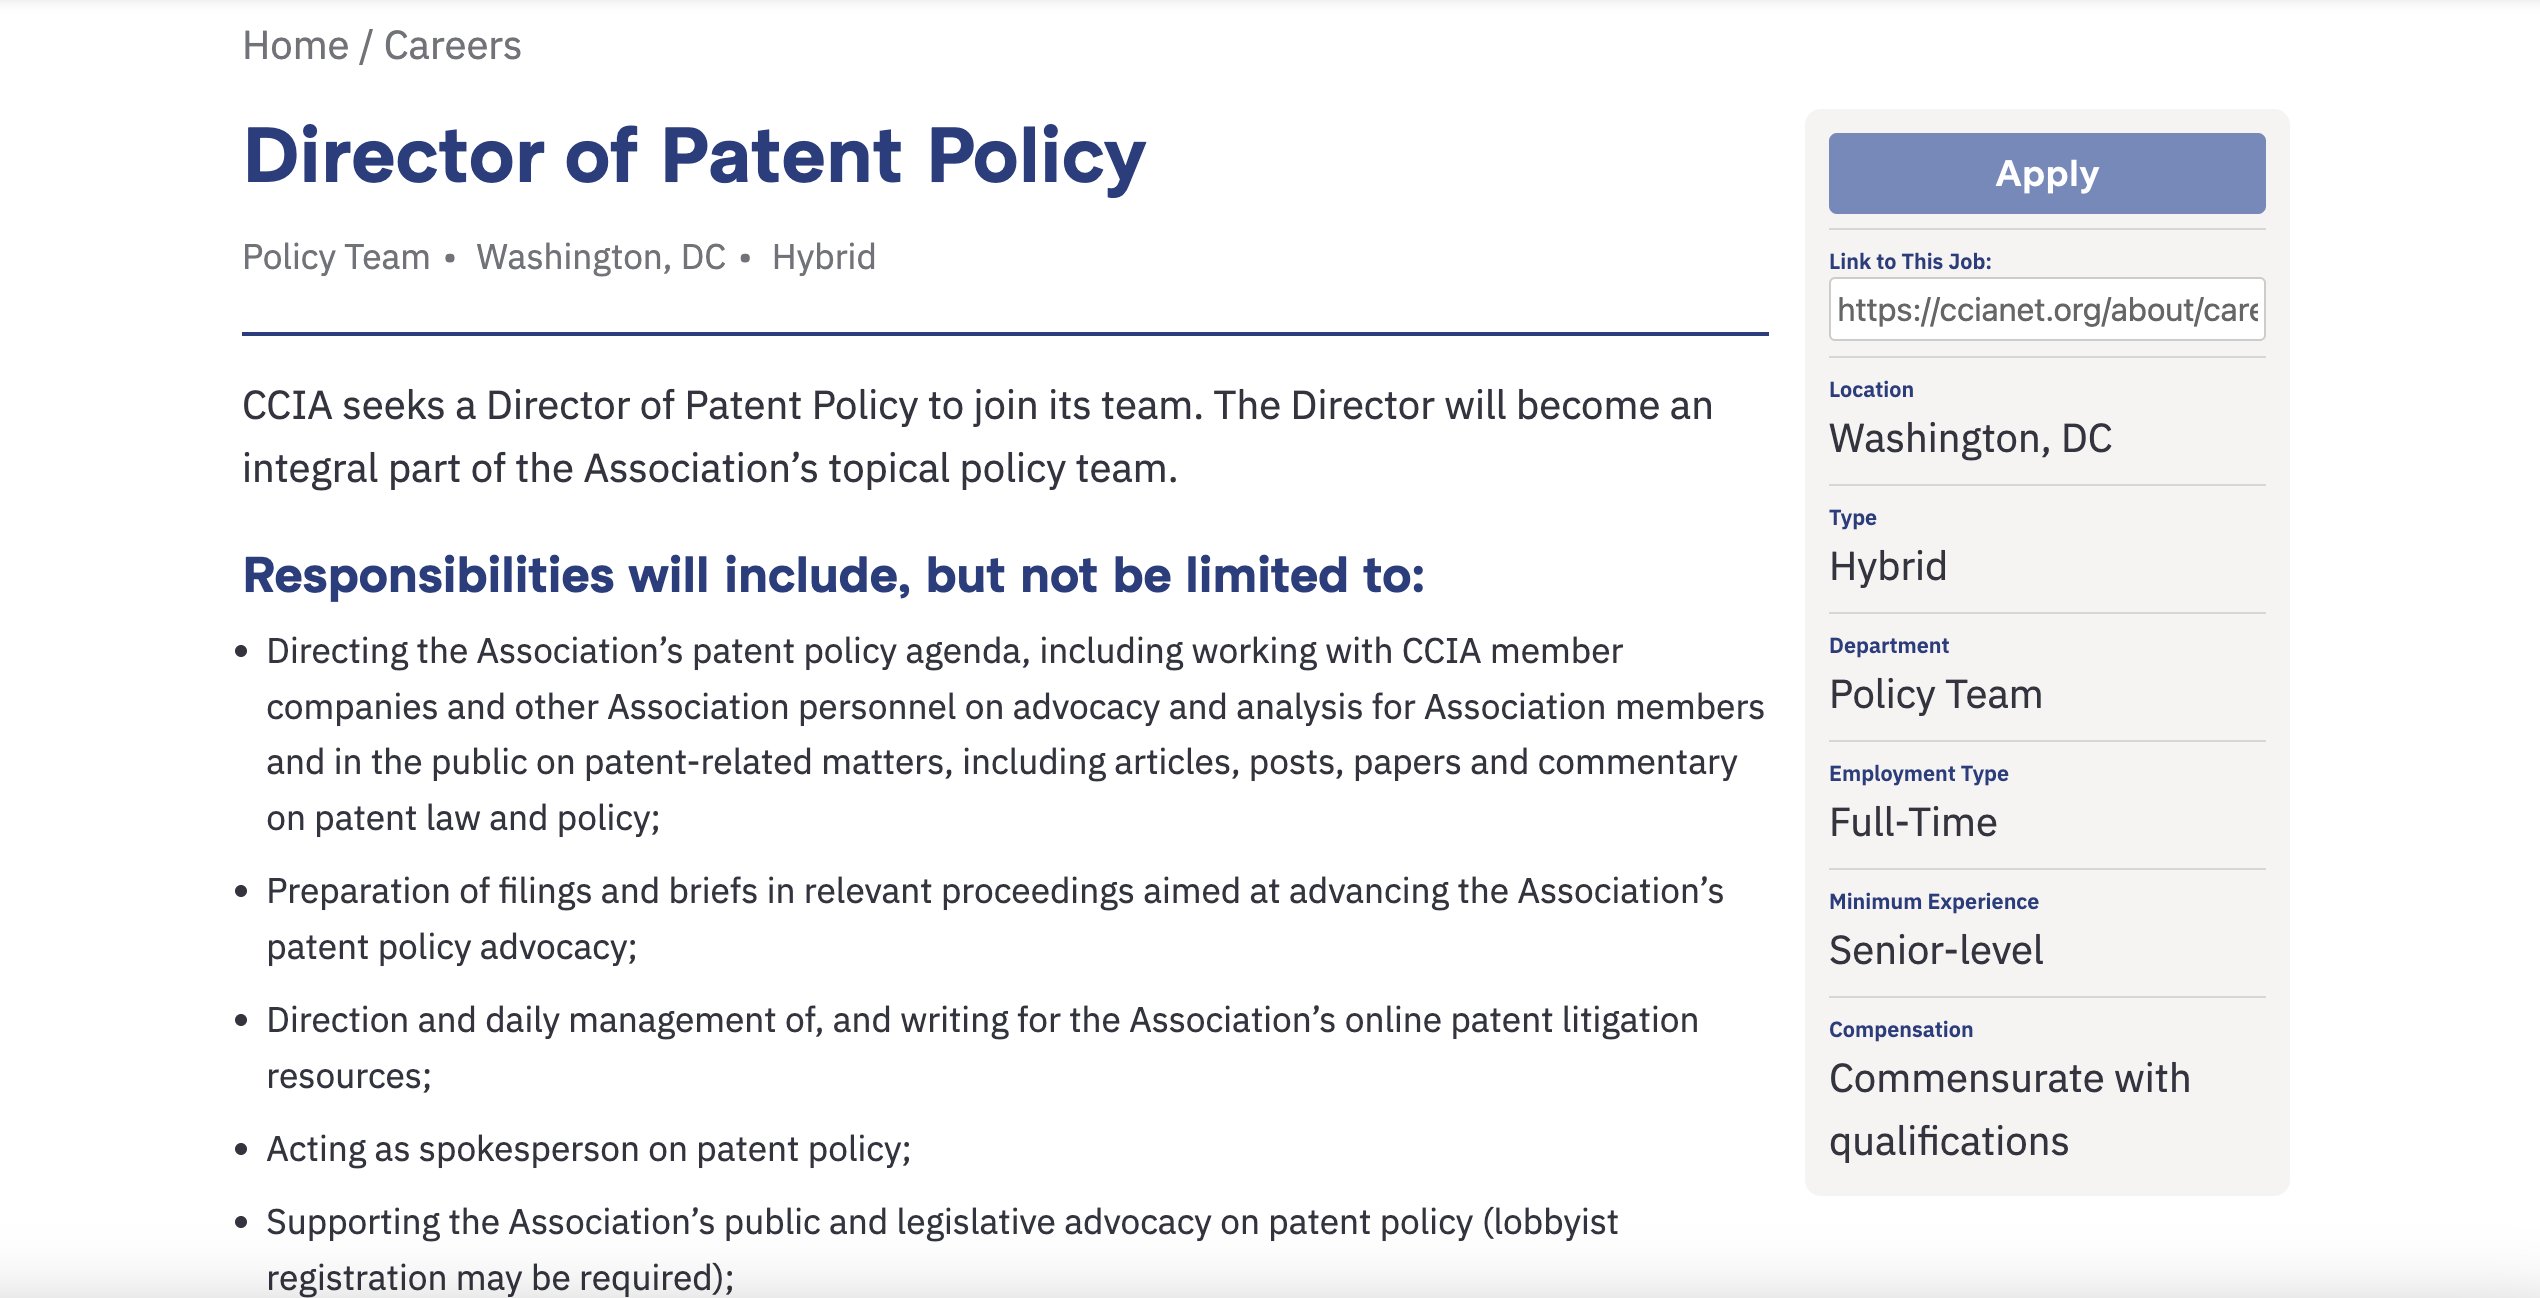The width and height of the screenshot is (2540, 1298).
Task: Click the Preparation of filings and briefs bullet
Action: pyautogui.click(x=994, y=918)
